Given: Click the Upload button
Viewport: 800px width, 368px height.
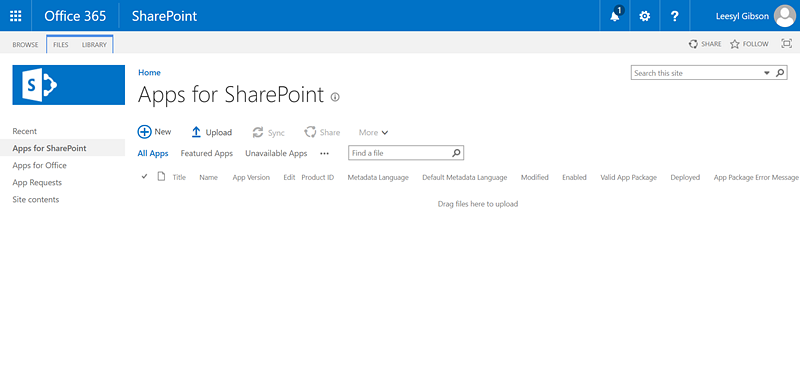Looking at the screenshot, I should (x=212, y=132).
